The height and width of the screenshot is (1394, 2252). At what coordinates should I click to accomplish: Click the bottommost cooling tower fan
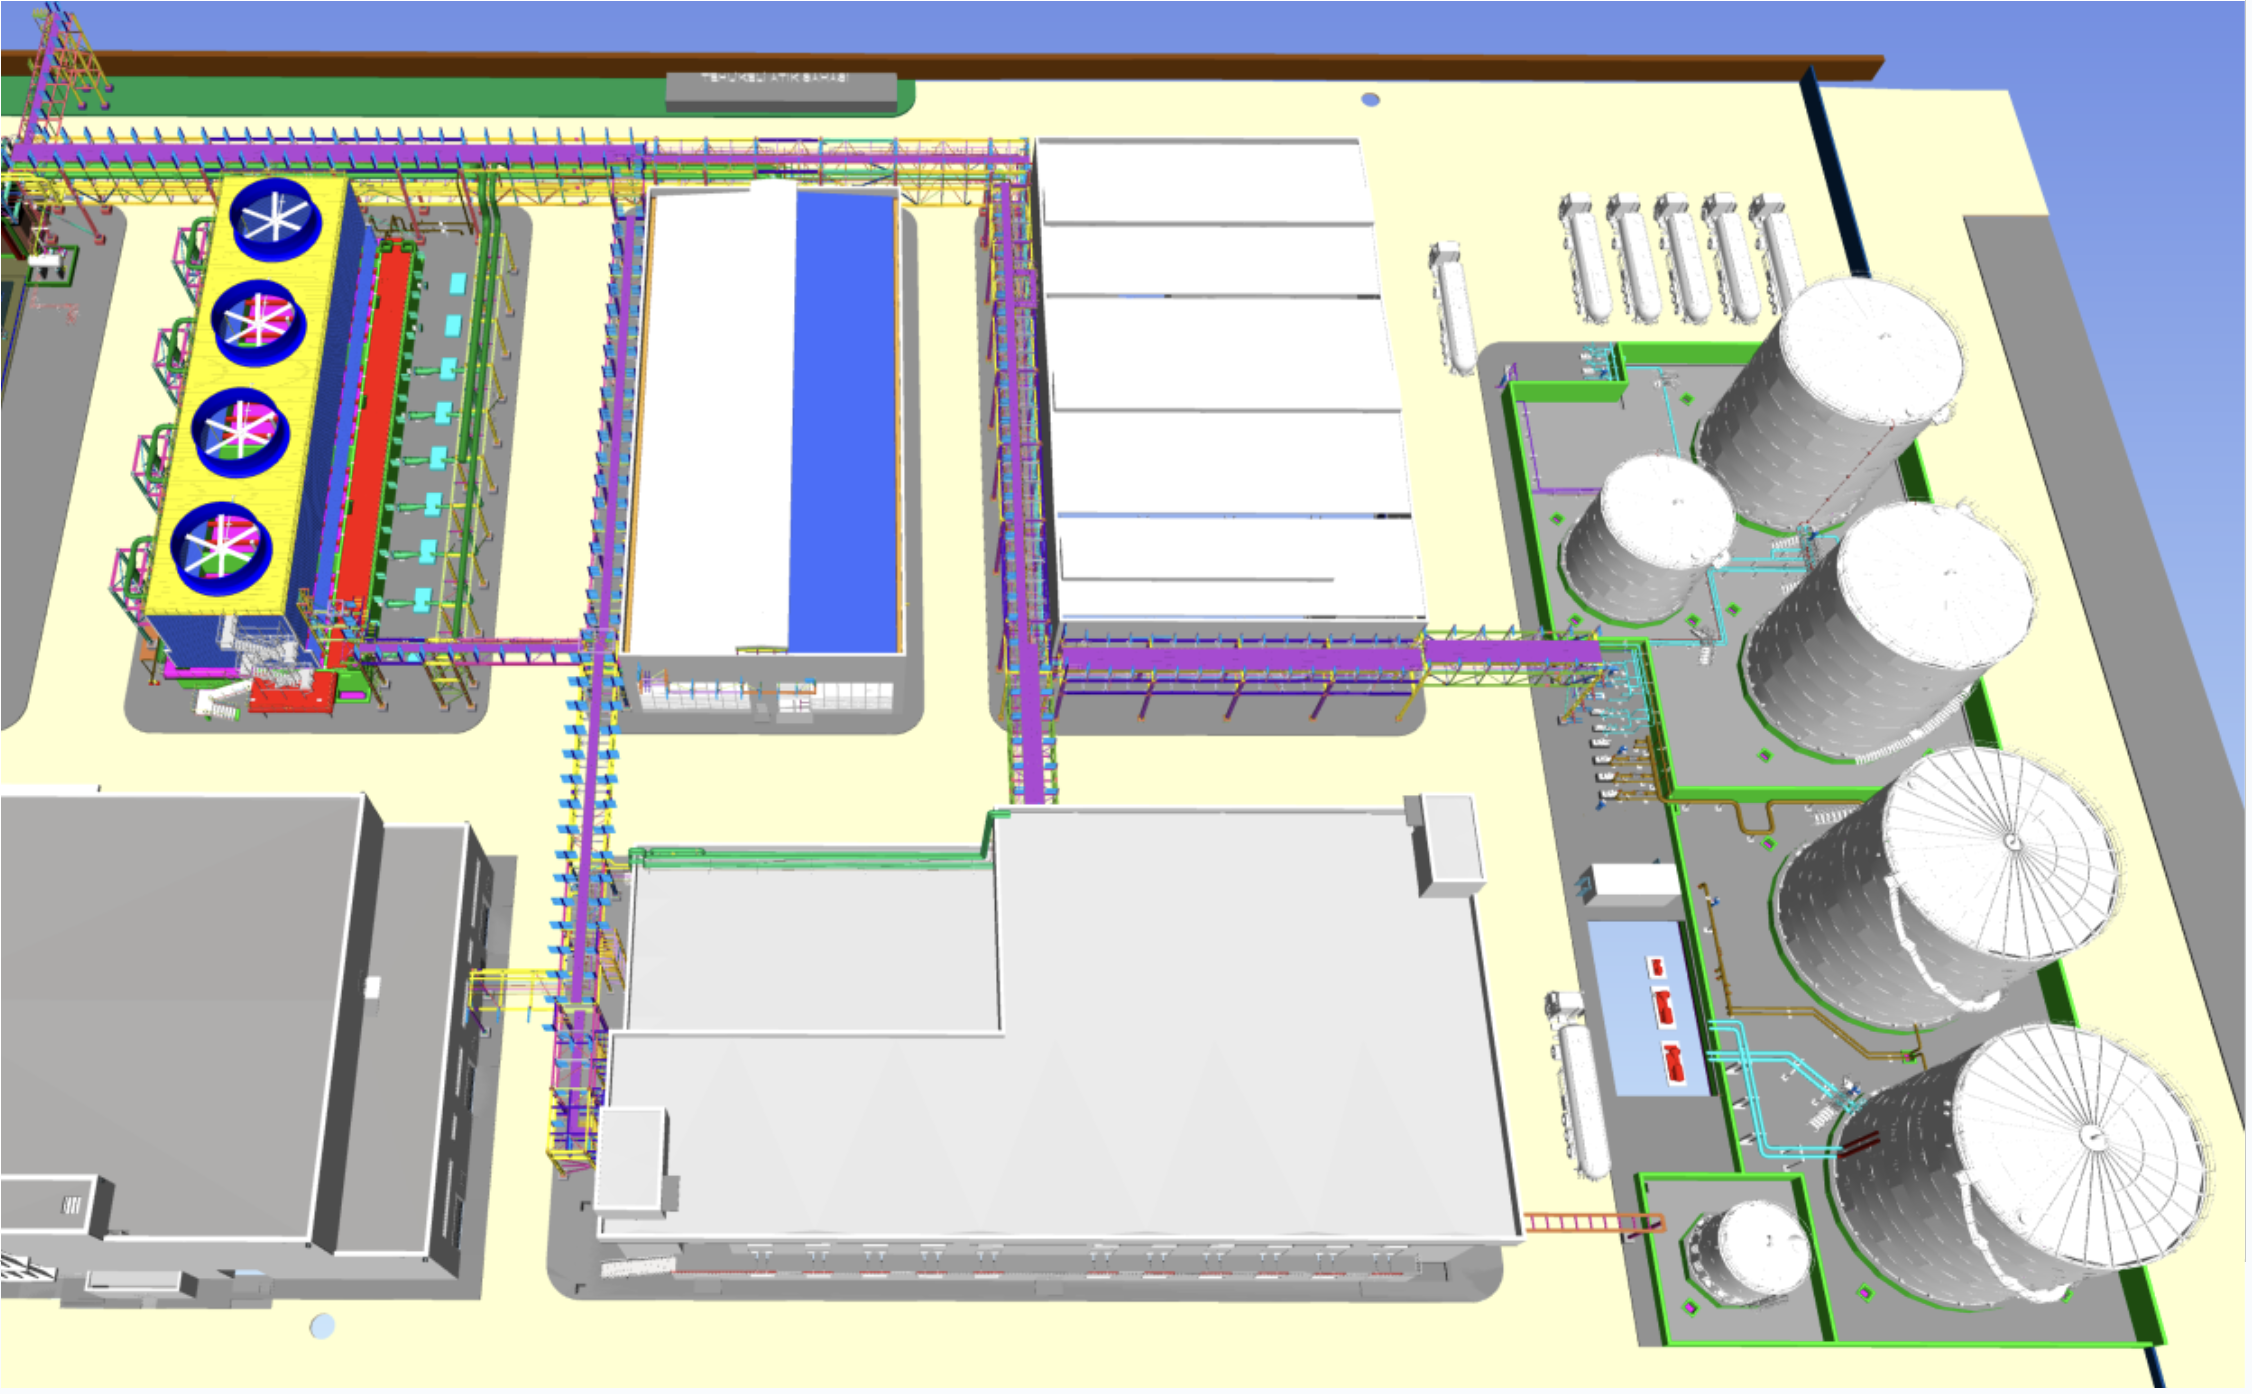pos(221,549)
